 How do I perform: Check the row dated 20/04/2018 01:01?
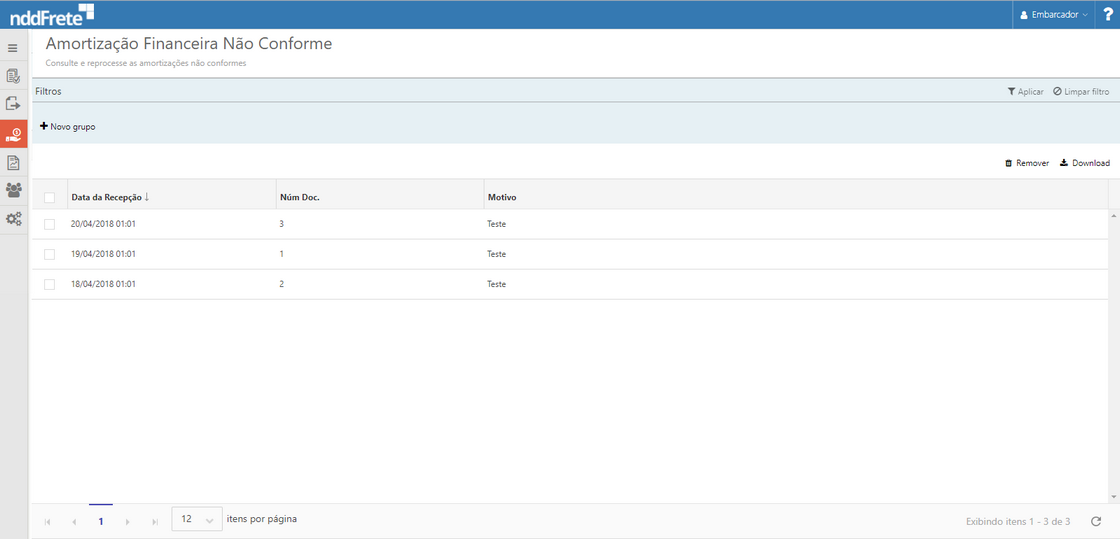pyautogui.click(x=49, y=224)
